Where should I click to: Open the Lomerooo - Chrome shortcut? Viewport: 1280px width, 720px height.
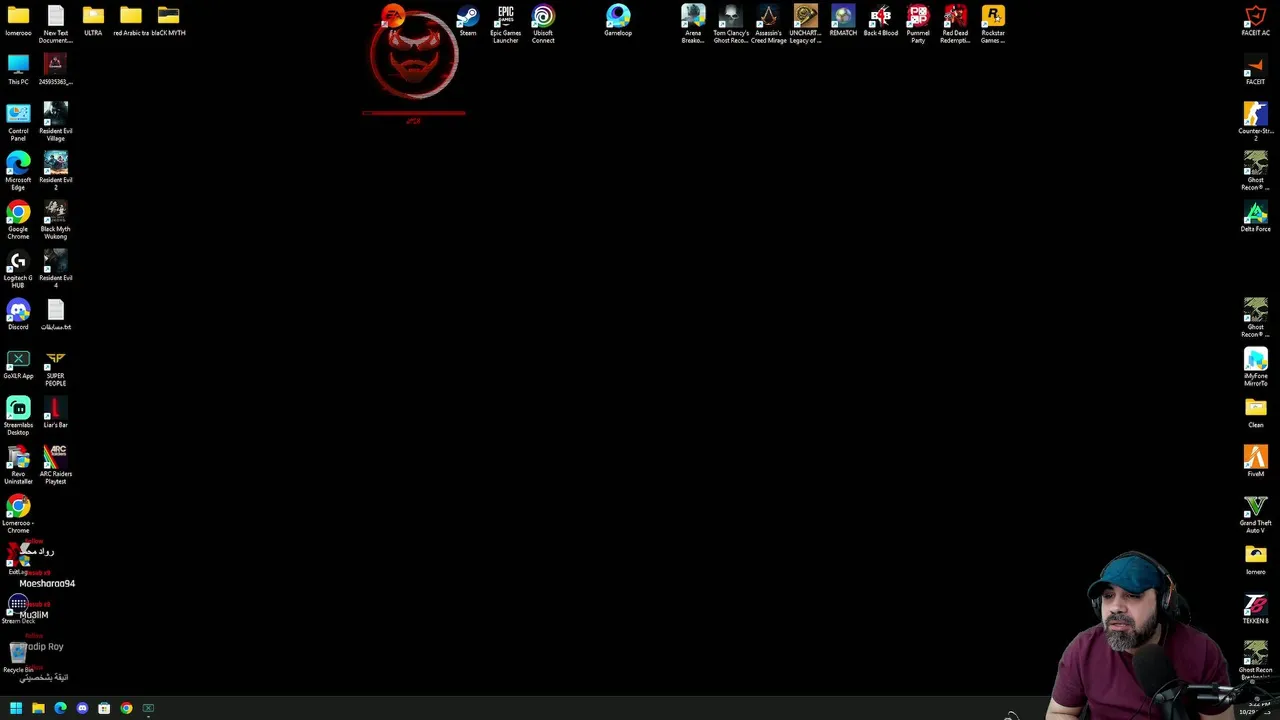tap(18, 514)
